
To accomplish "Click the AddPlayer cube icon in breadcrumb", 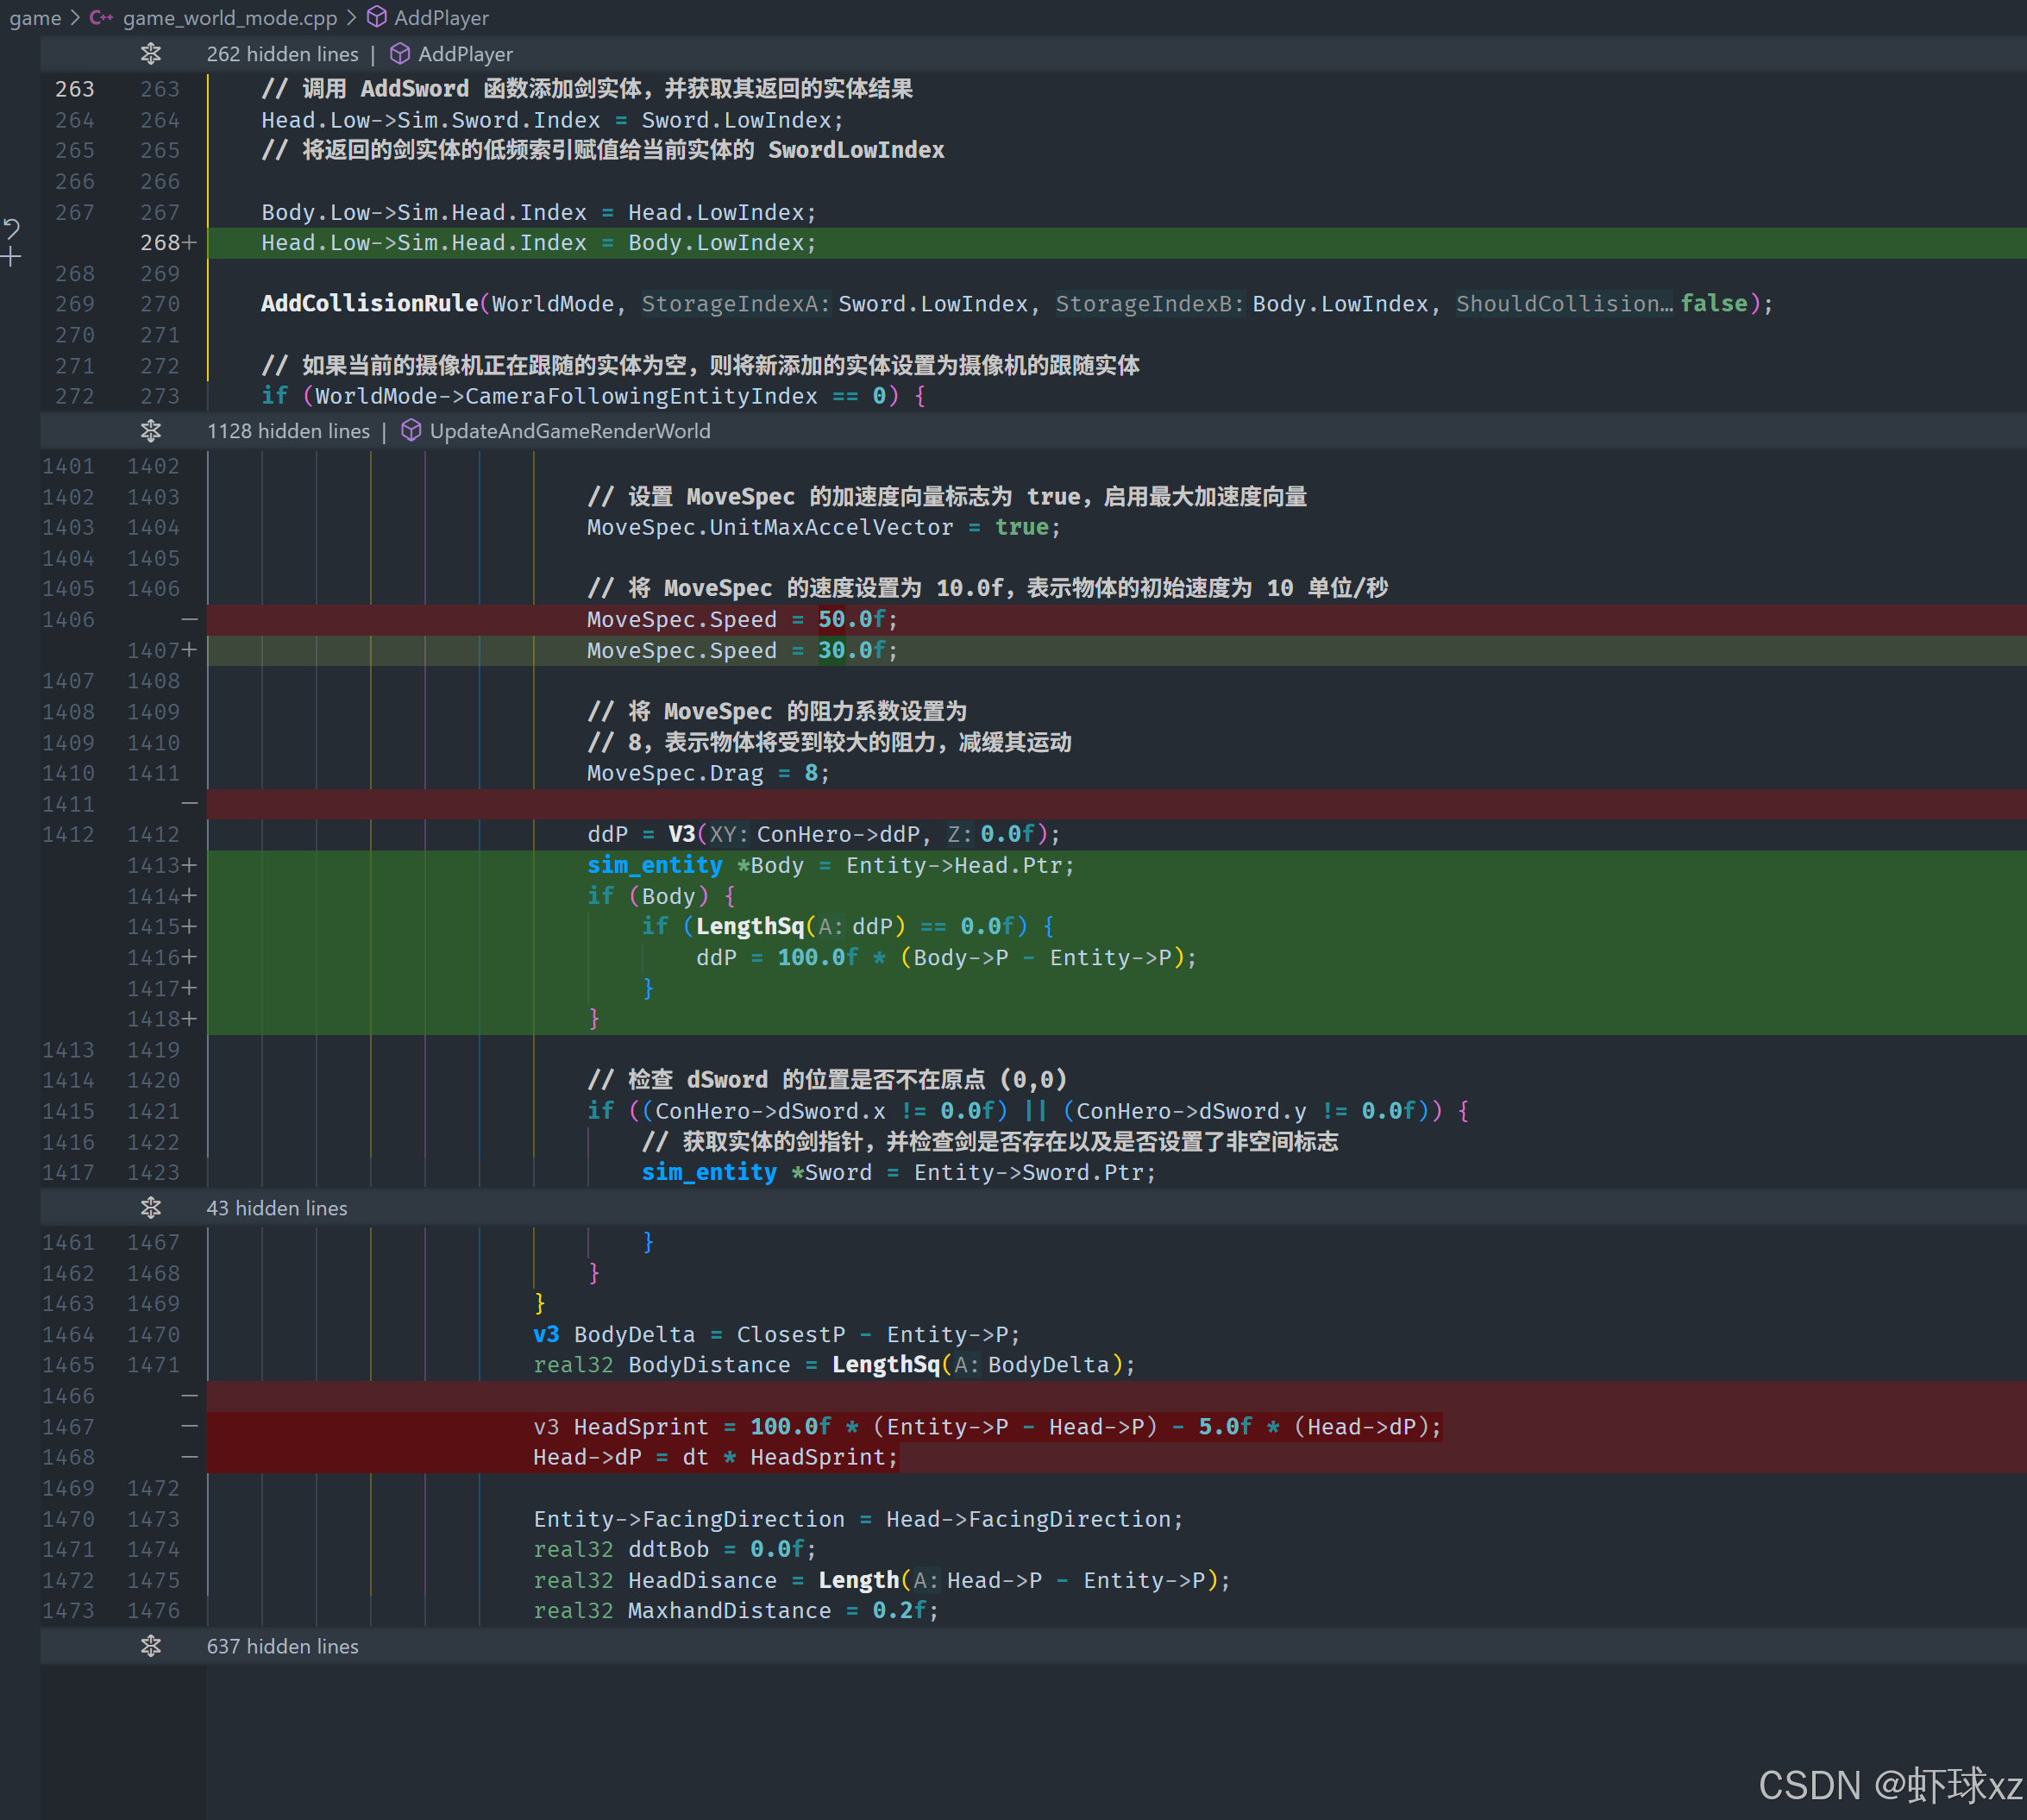I will coord(377,18).
